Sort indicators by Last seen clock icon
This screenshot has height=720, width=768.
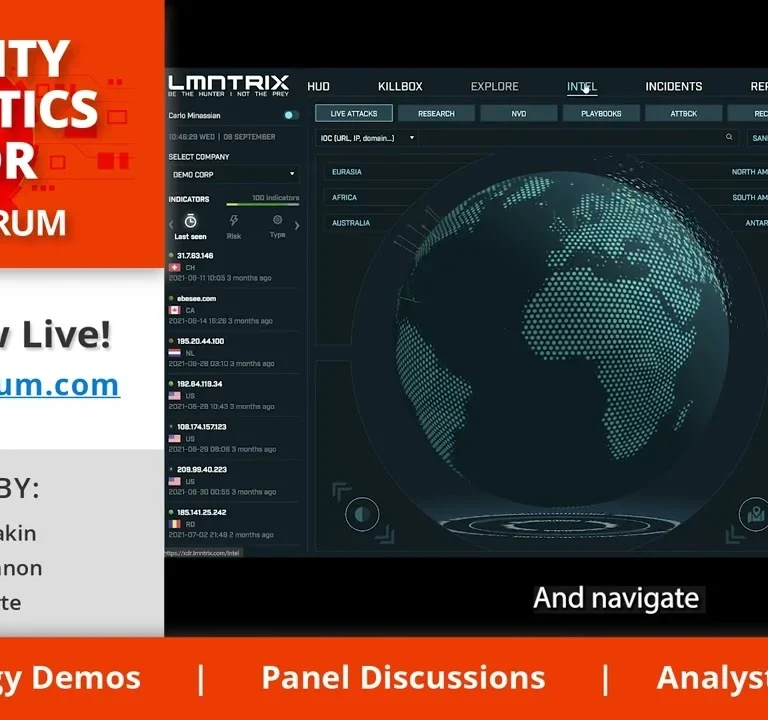(x=191, y=221)
